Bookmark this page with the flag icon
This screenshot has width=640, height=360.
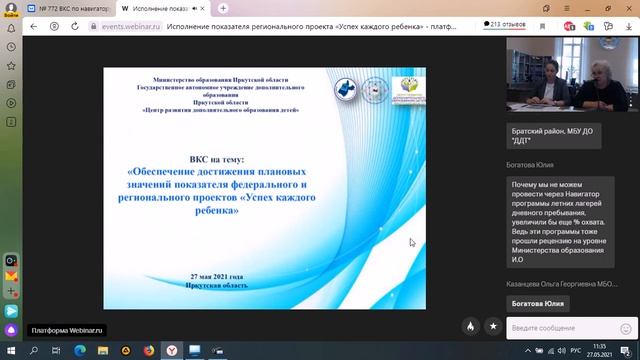542,27
